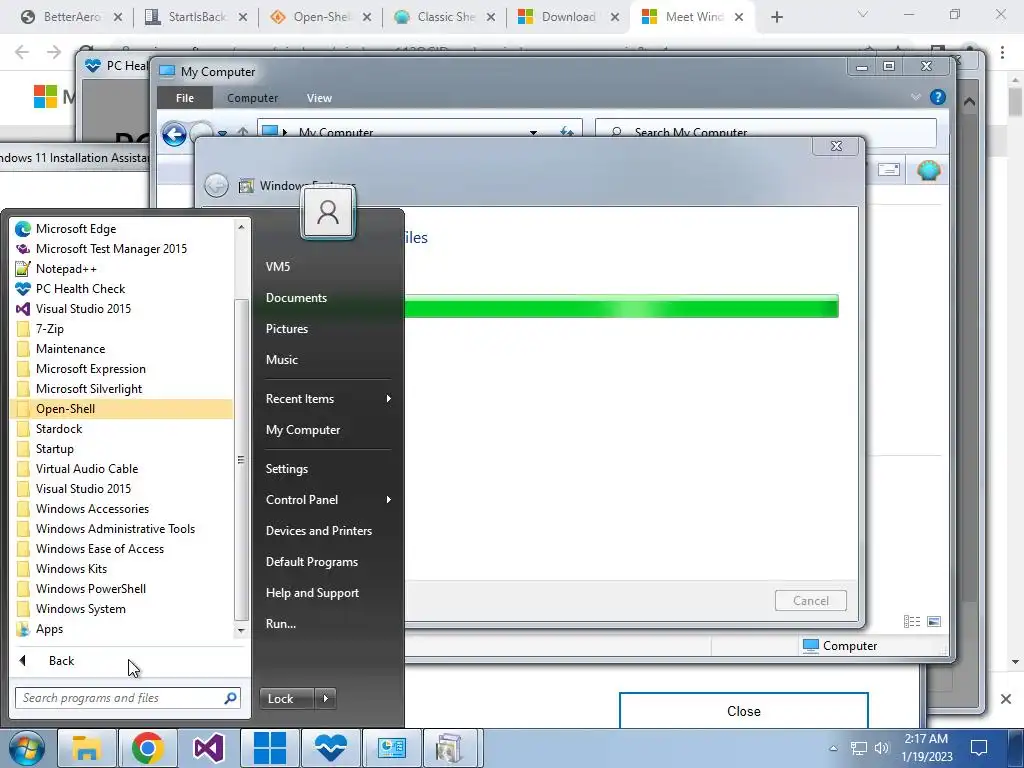Click the network icon in the system tray
The image size is (1024, 768).
click(x=859, y=748)
